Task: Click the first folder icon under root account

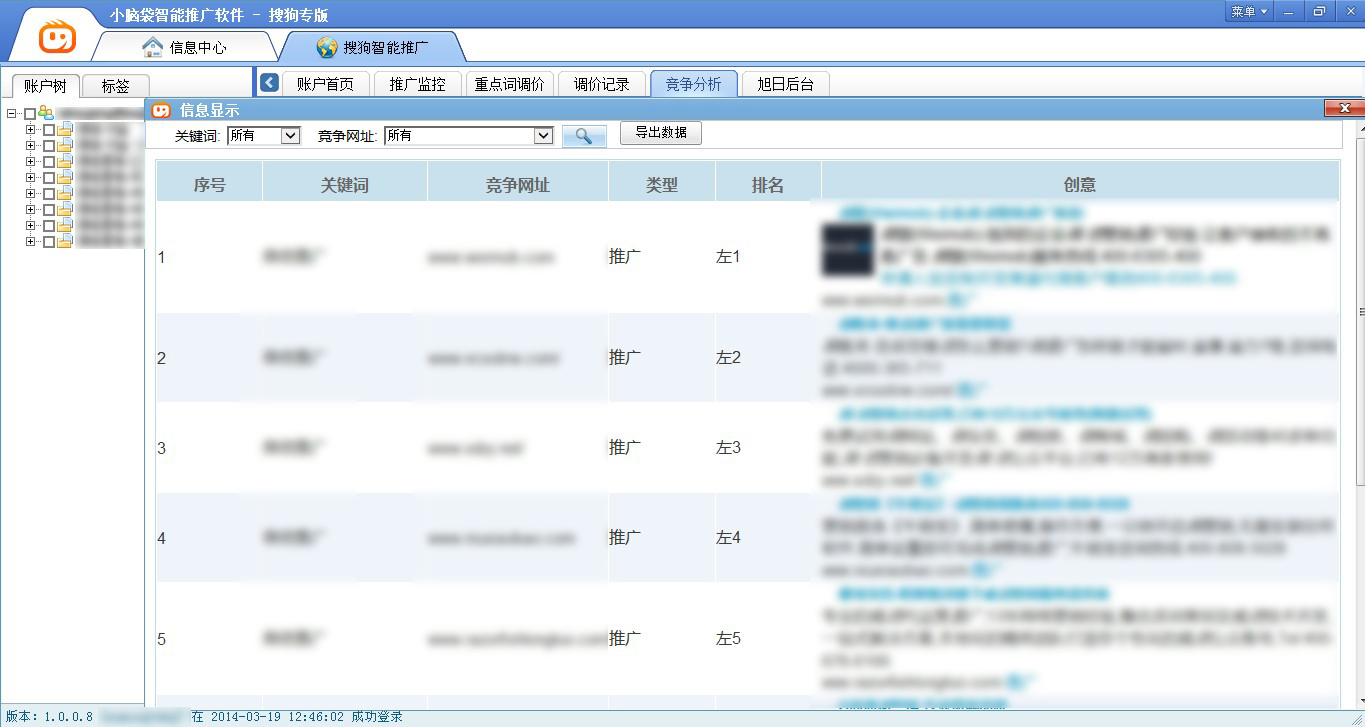Action: coord(65,129)
